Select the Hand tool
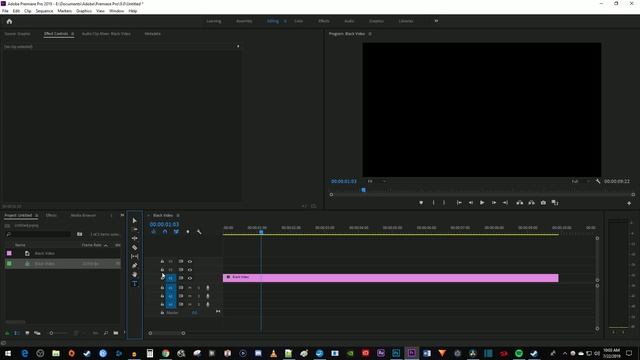This screenshot has height=360, width=640. pyautogui.click(x=135, y=274)
